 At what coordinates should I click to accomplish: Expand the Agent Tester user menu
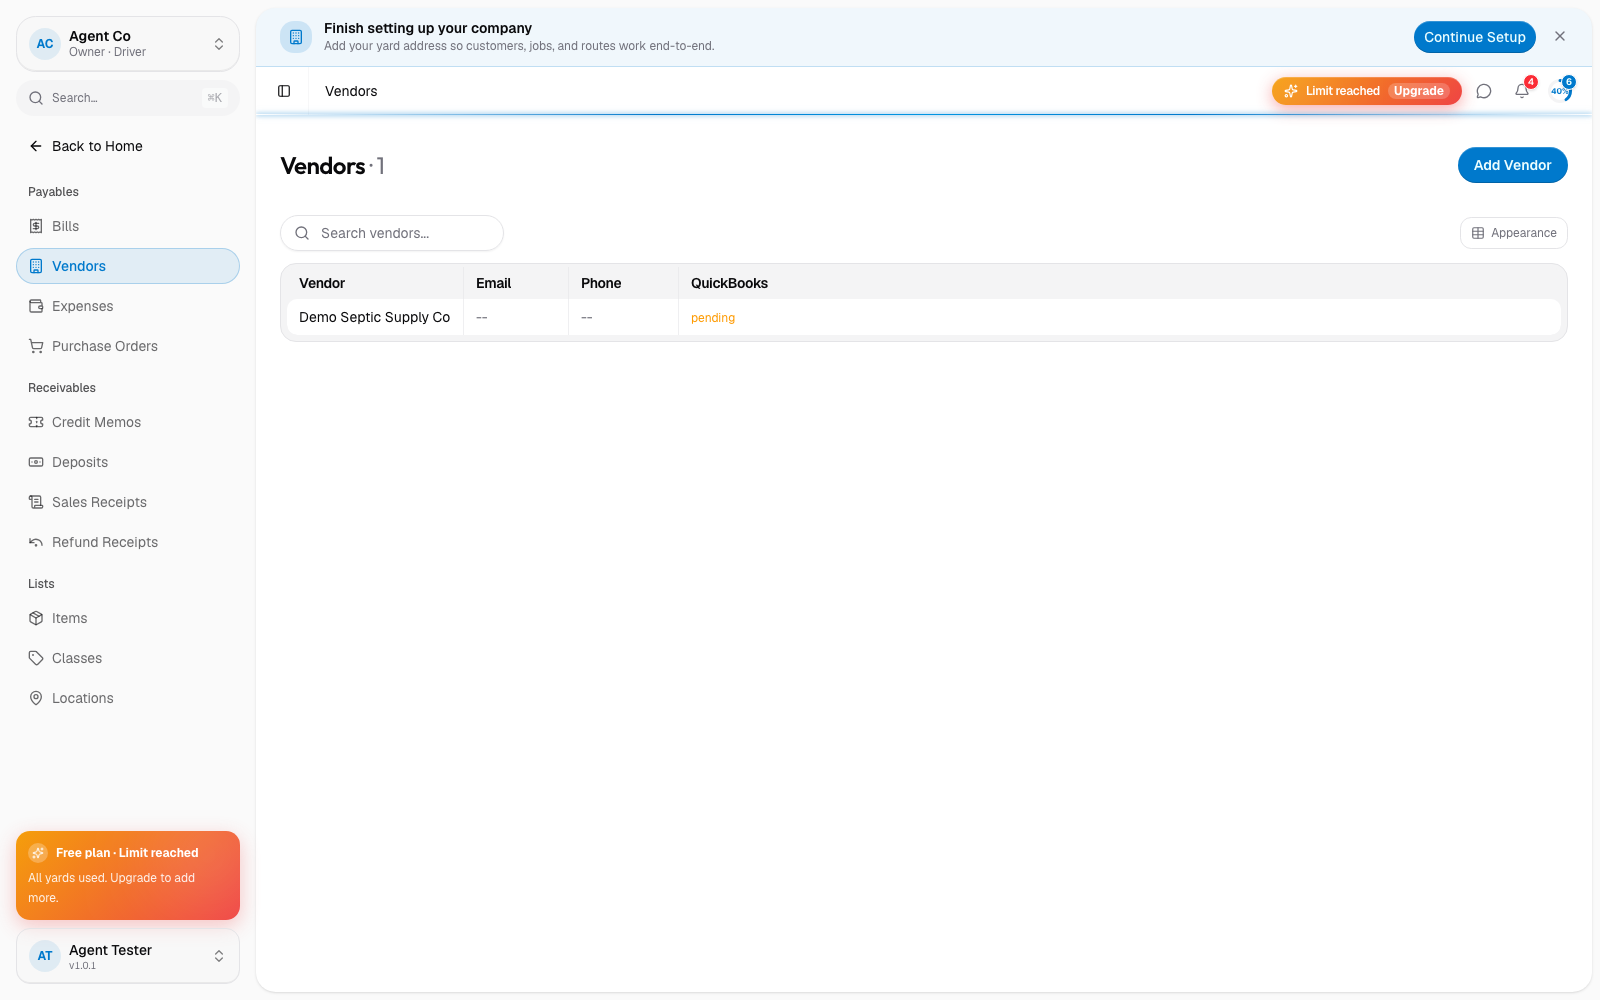128,956
